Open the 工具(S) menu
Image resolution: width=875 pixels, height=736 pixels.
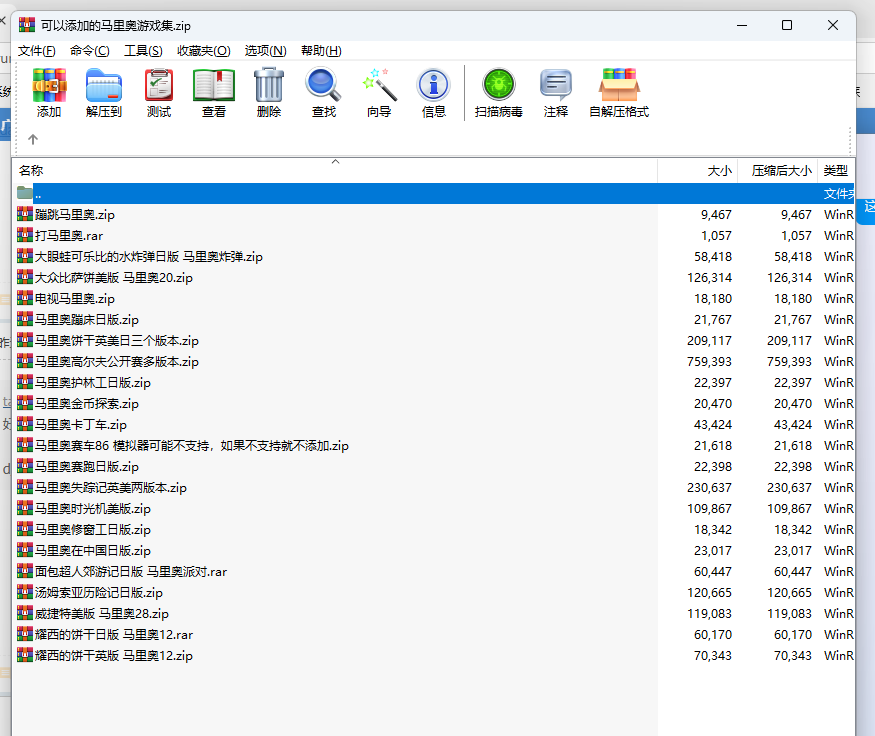tap(143, 51)
